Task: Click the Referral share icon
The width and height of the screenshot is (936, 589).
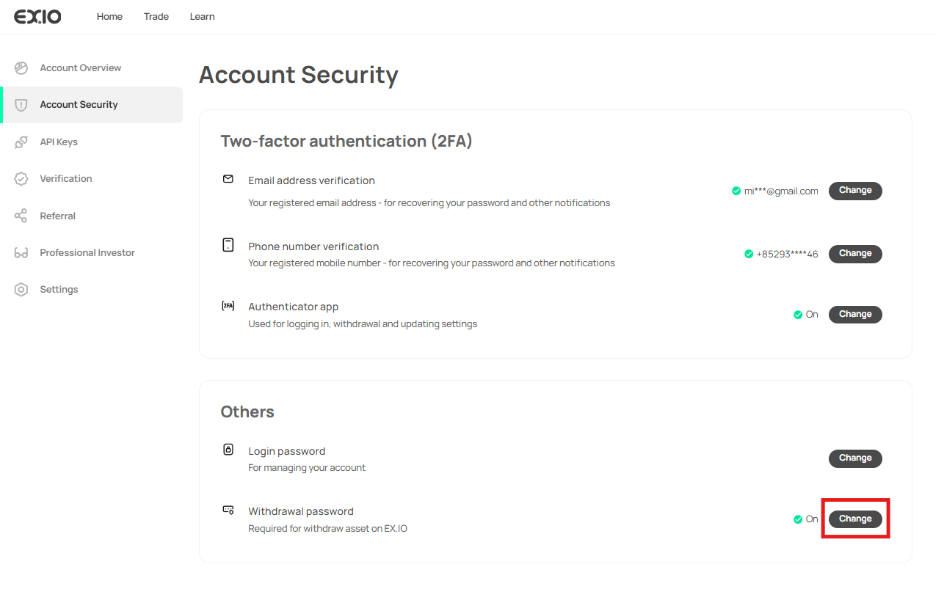Action: tap(21, 216)
